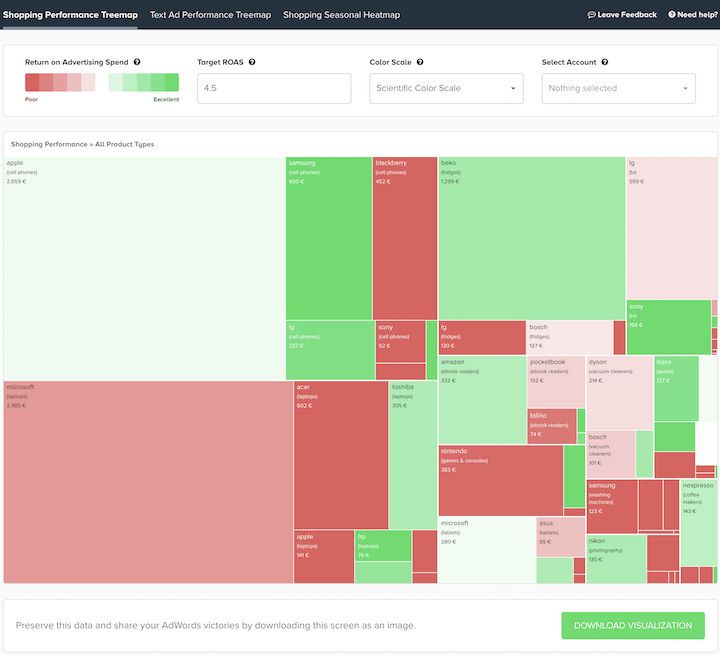720x655 pixels.
Task: Click the Shopping Performance breadcrumb link
Action: pyautogui.click(x=49, y=144)
